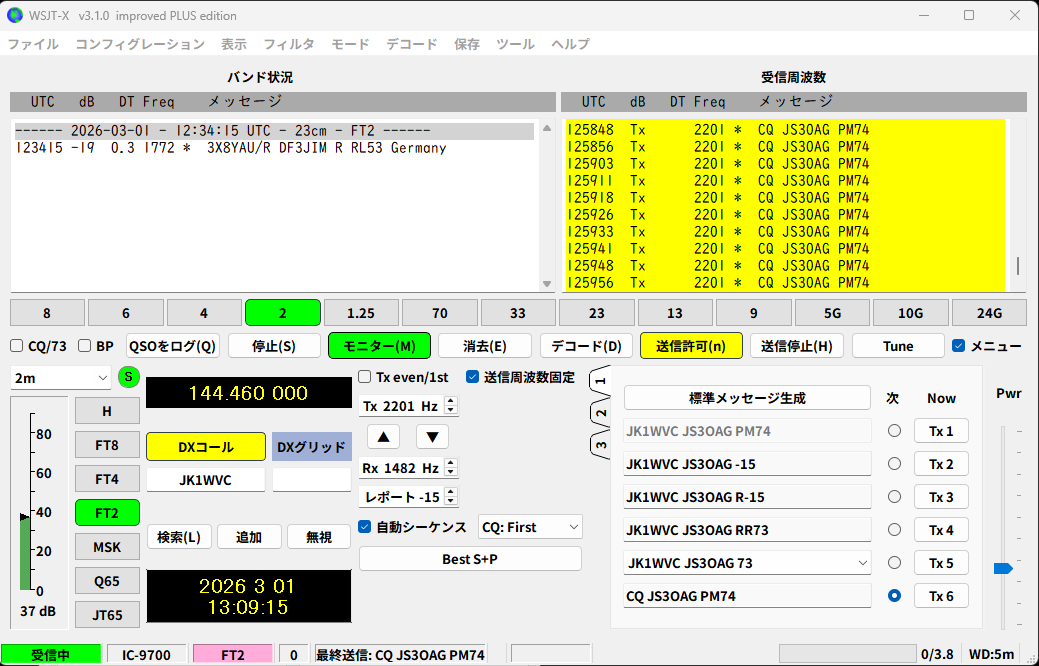Image resolution: width=1039 pixels, height=666 pixels.
Task: Click the 144.460 000 frequency display
Action: [248, 393]
